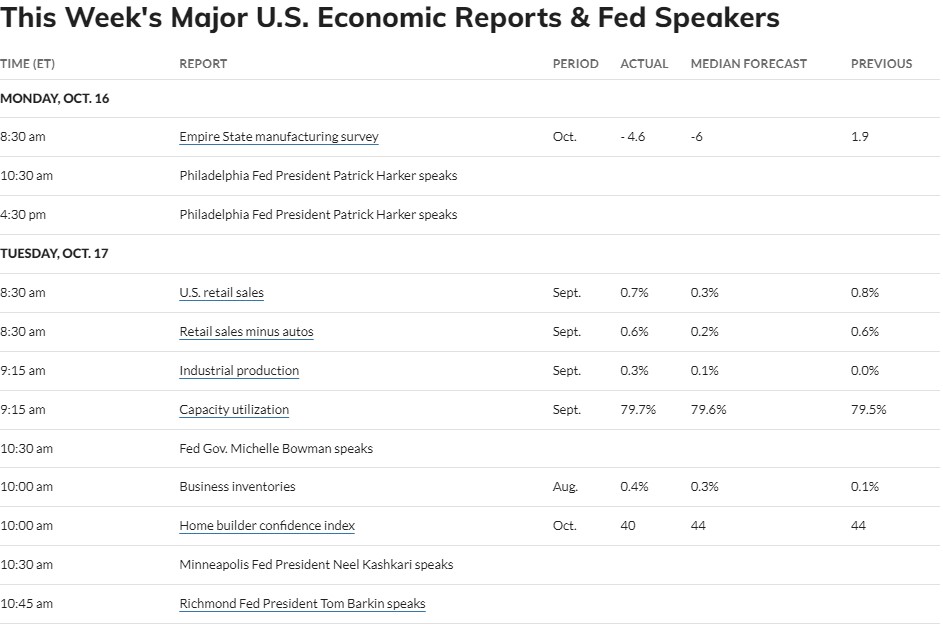
Task: Click the ACTUAL column header
Action: 644,64
